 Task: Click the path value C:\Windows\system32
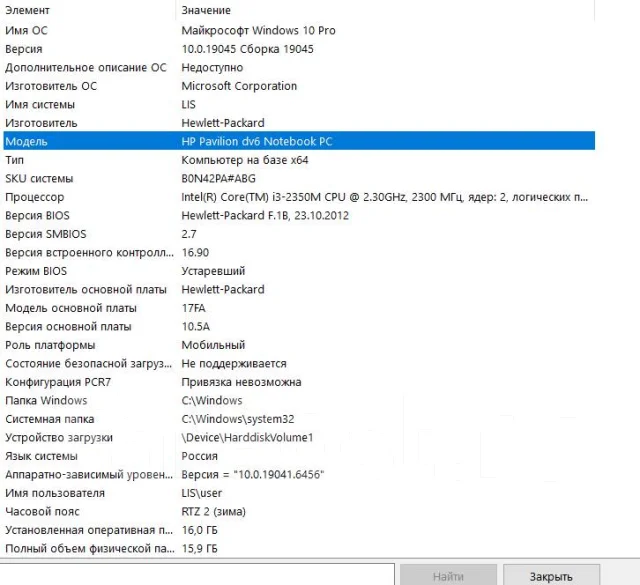(238, 419)
